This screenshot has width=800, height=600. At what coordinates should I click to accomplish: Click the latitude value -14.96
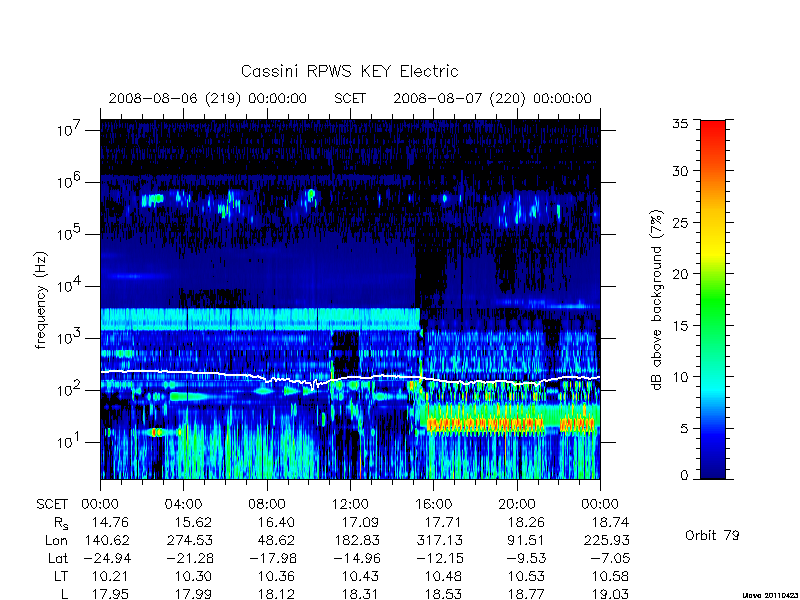click(356, 558)
